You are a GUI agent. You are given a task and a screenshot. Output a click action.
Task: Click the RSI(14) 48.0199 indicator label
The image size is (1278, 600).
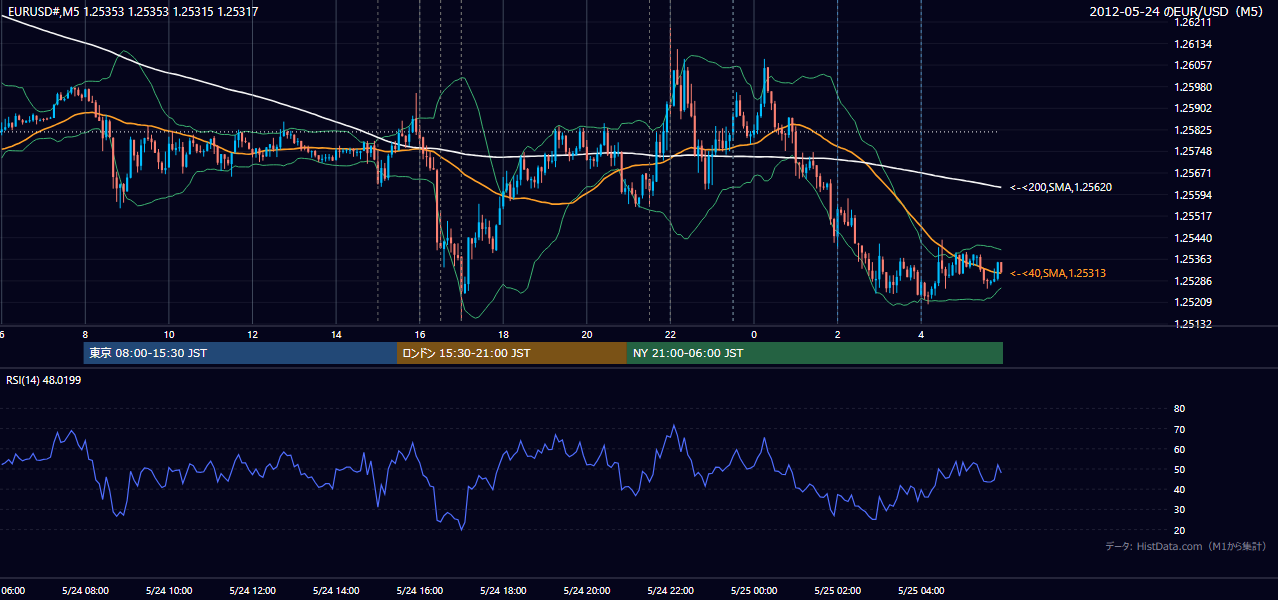(x=44, y=380)
